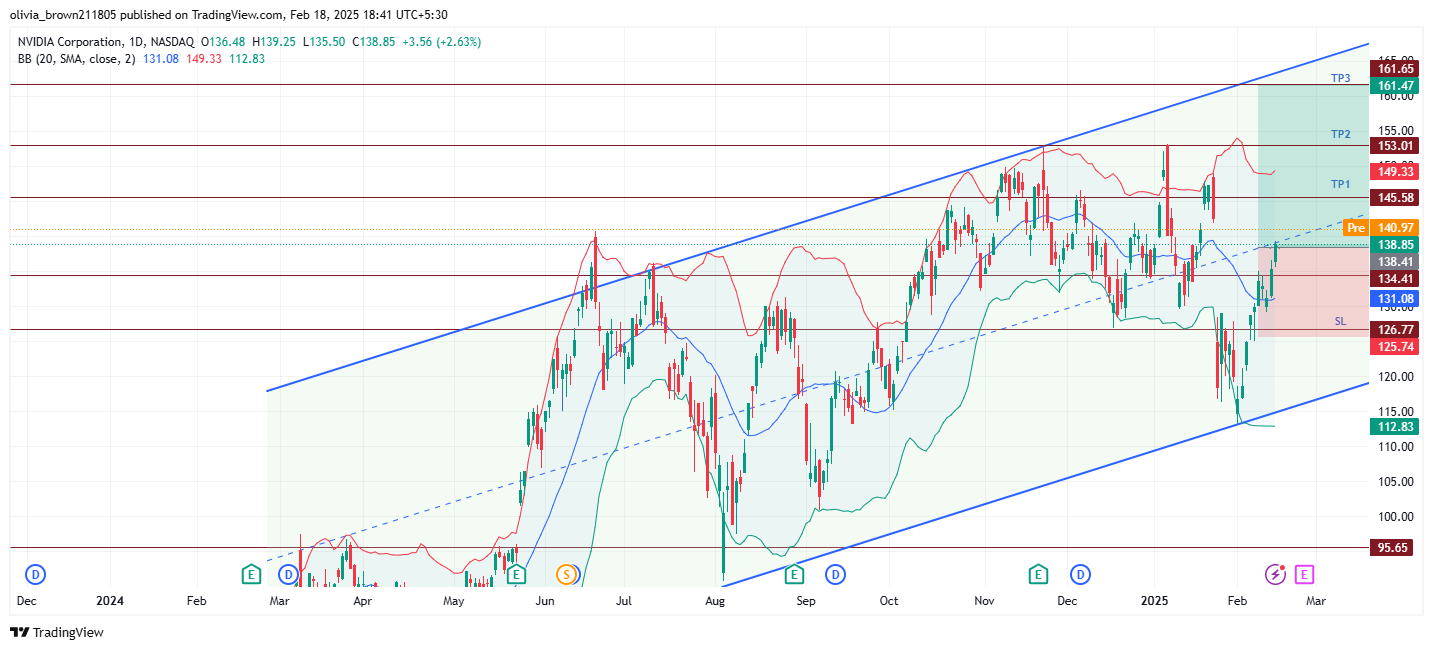The image size is (1433, 650).
Task: Click the green 112.83 lower band tag
Action: click(x=1395, y=426)
